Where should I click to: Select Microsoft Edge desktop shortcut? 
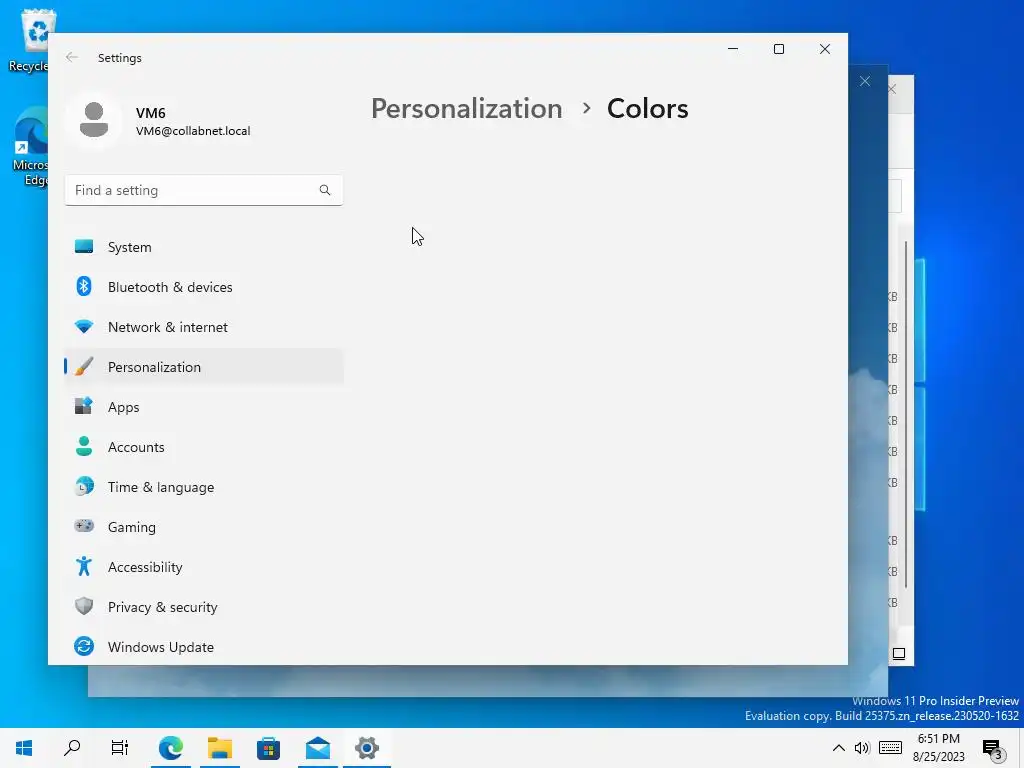tap(29, 147)
